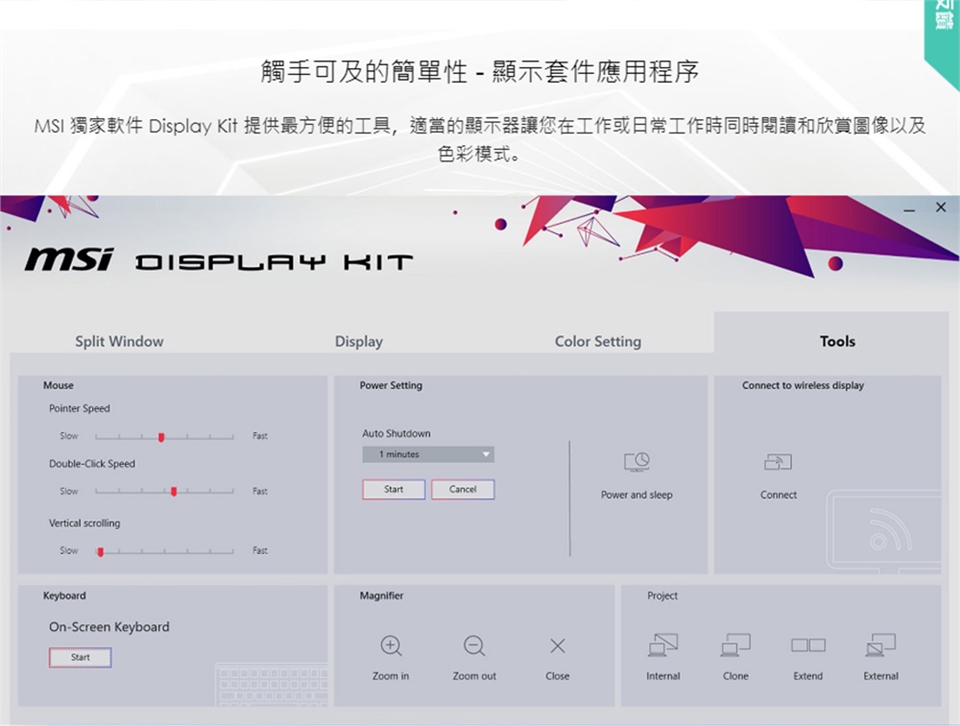Start the On-Screen Keyboard
This screenshot has height=726, width=960.
(x=80, y=658)
